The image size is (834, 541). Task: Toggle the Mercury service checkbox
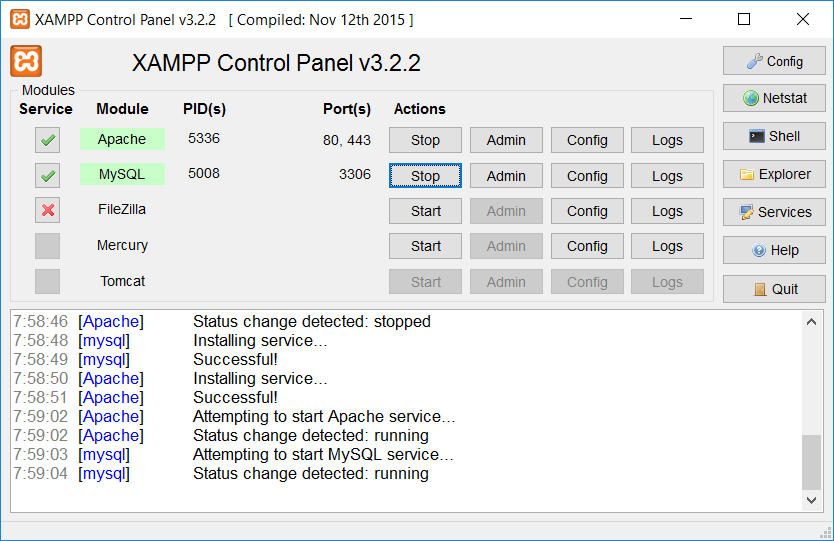pyautogui.click(x=47, y=246)
